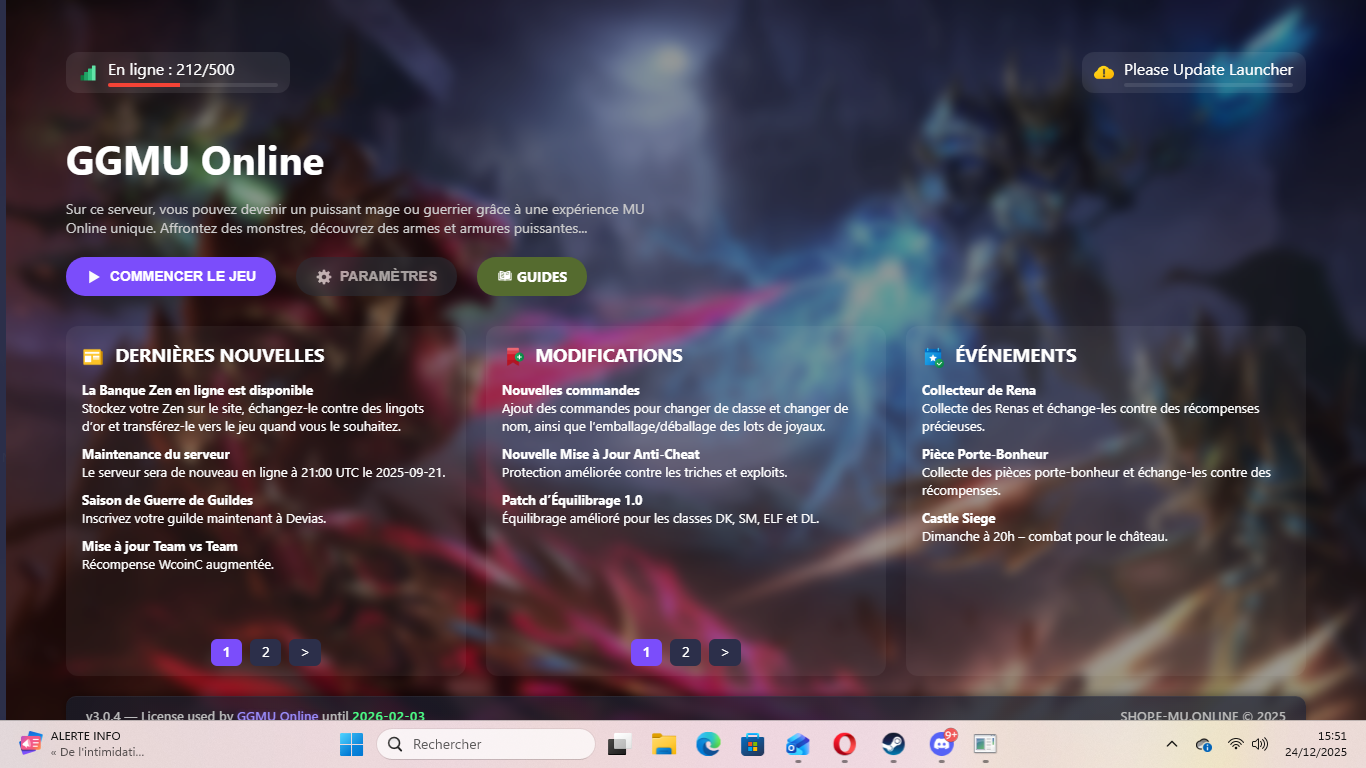Open the GUIDES button
This screenshot has width=1366, height=768.
click(x=531, y=277)
